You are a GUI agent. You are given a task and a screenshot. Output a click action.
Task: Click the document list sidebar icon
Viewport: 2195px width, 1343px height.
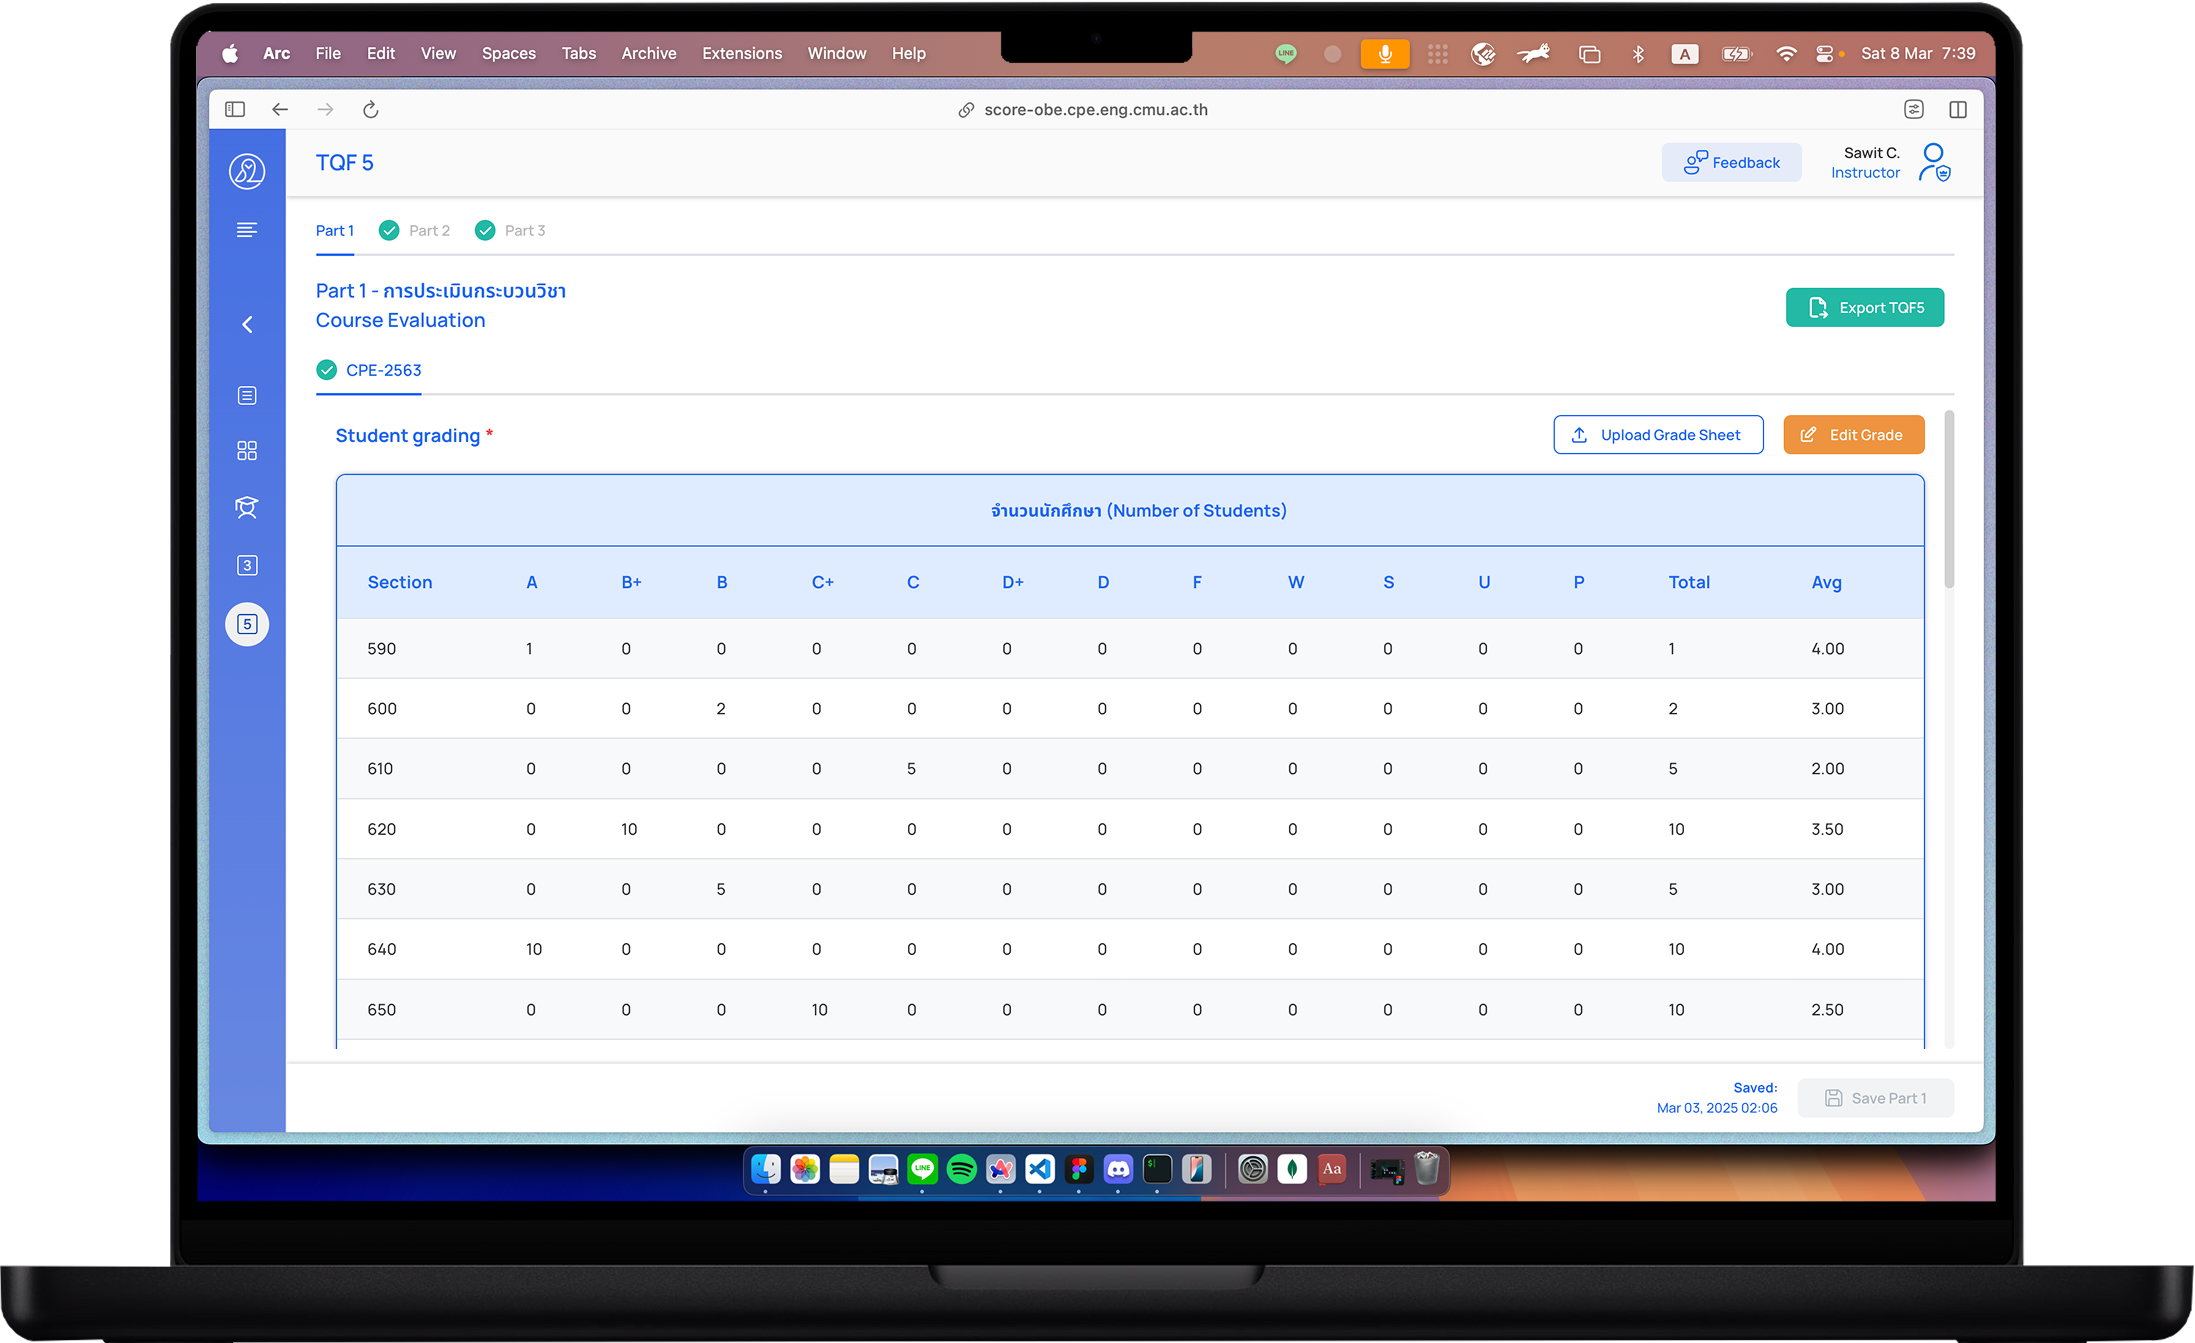tap(247, 396)
